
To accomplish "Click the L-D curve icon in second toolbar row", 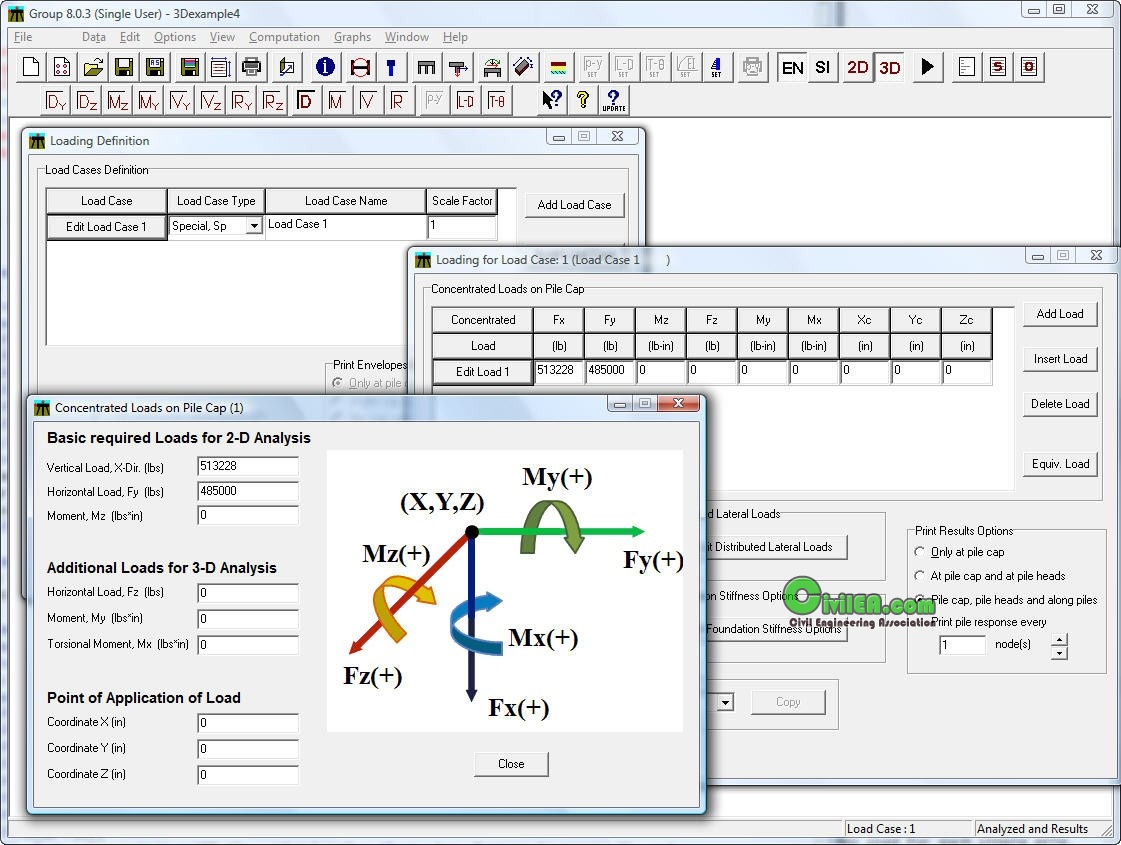I will (465, 102).
